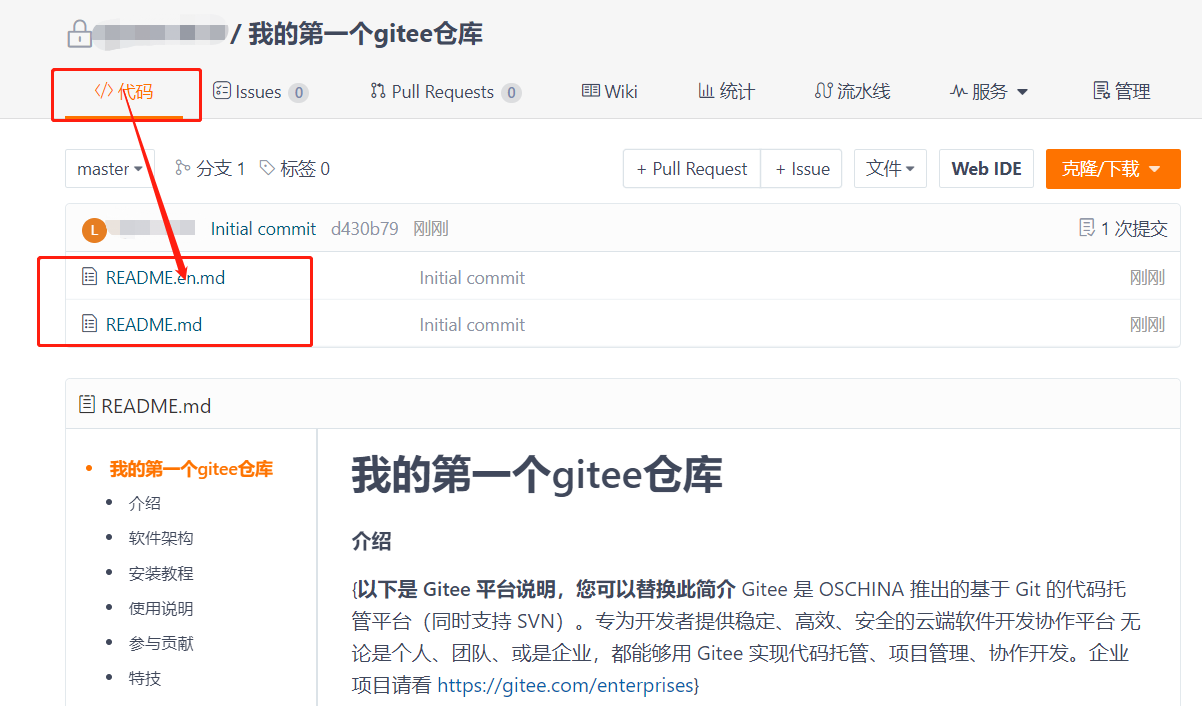Viewport: 1202px width, 706px height.
Task: Click the commit history icon near 1 次提交
Action: click(1087, 229)
